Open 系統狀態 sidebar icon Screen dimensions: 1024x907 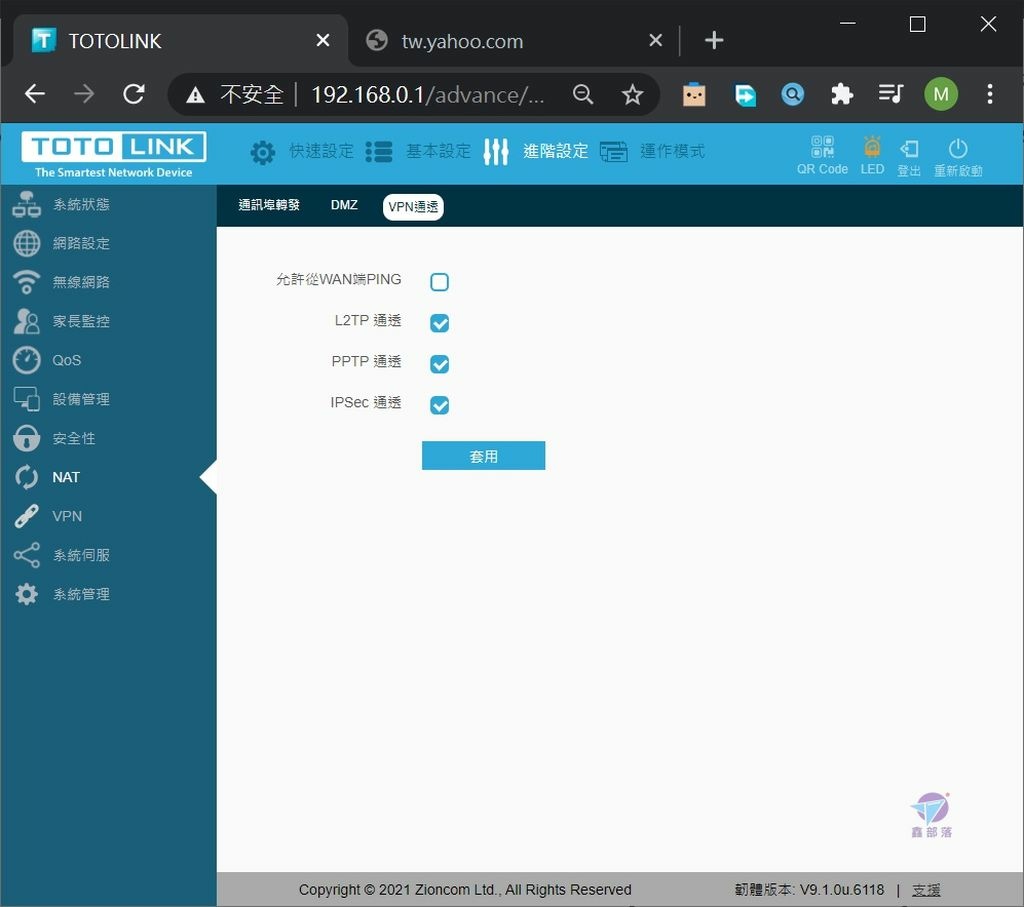[26, 204]
